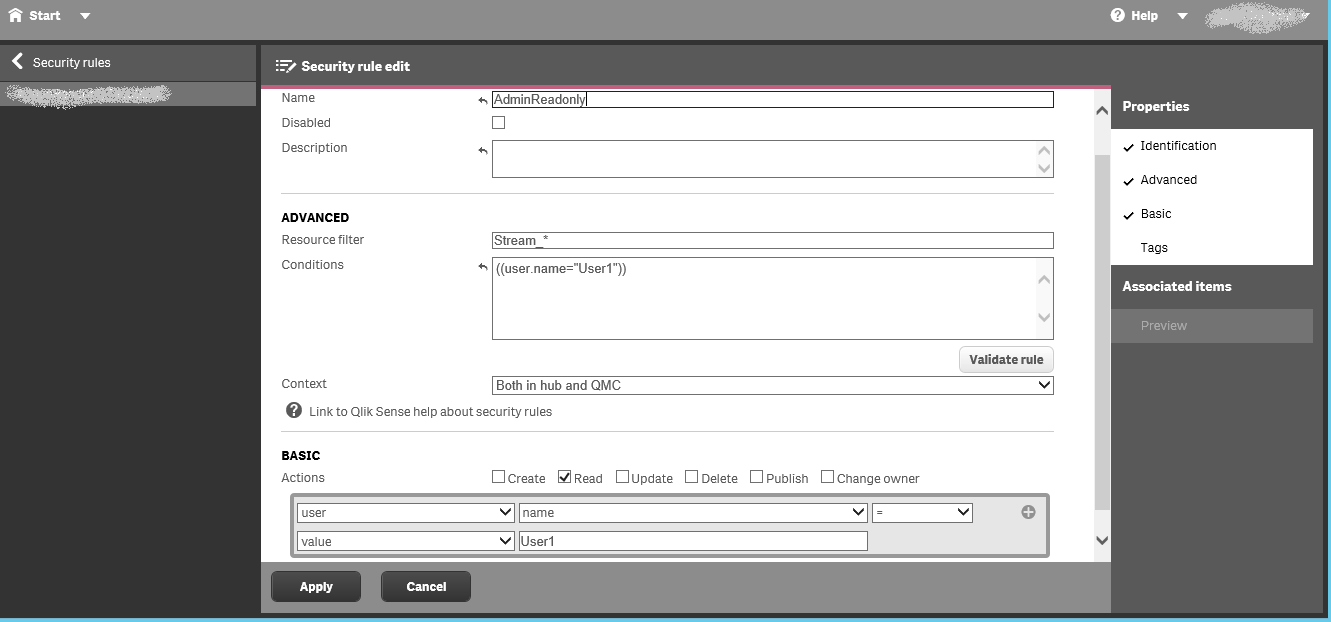Screen dimensions: 1331x622
Task: Click the Help question mark icon in header
Action: click(1118, 15)
